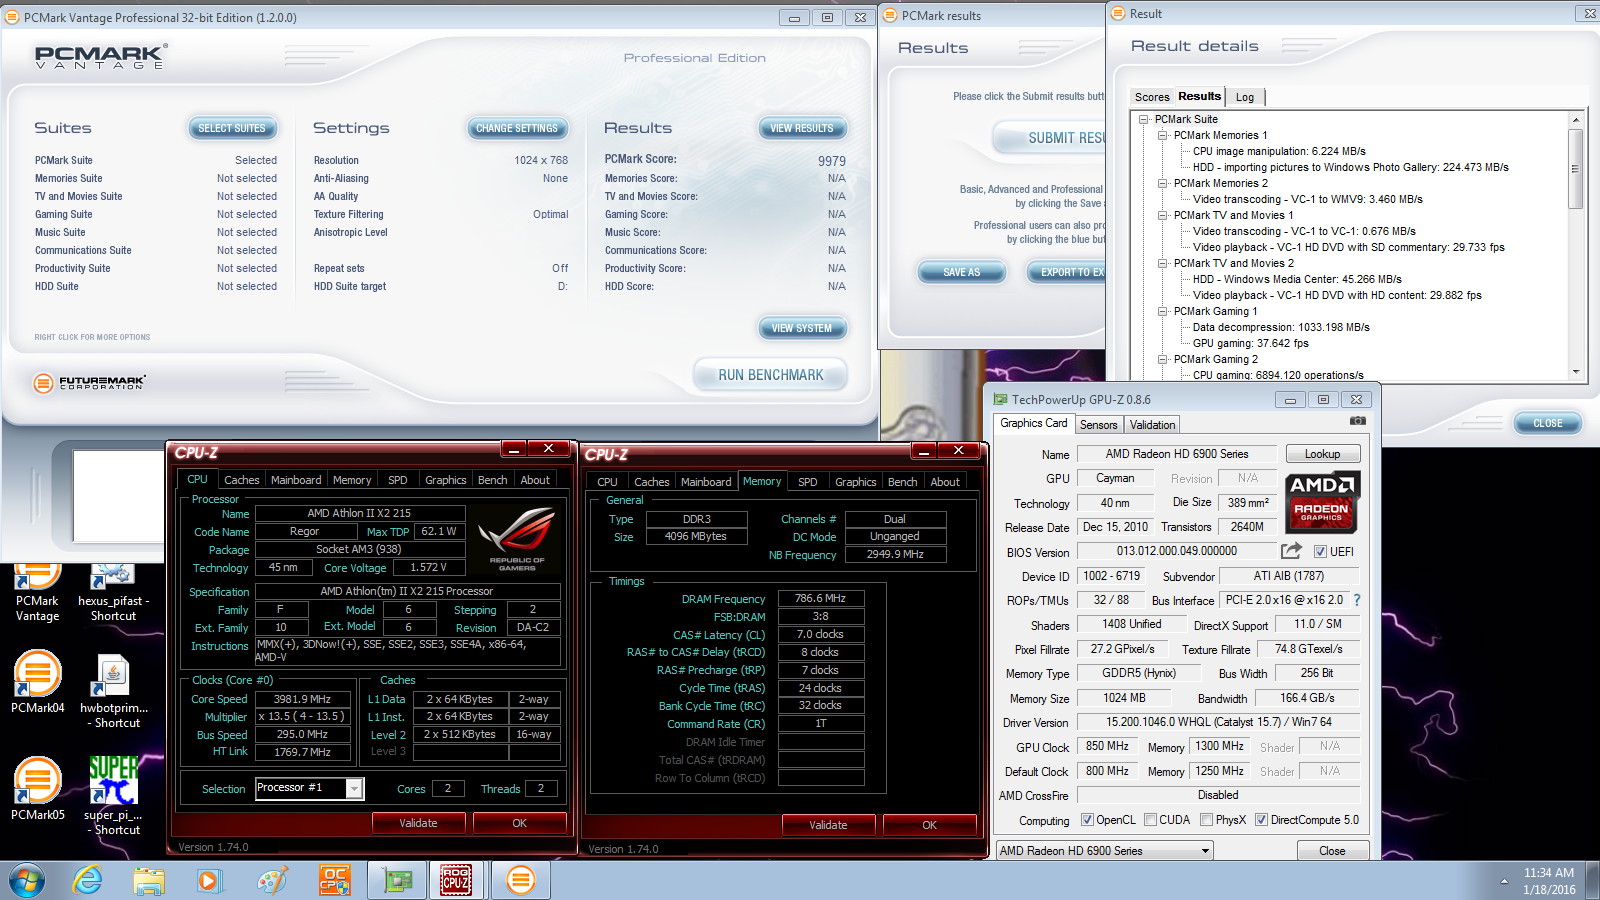Switch to the ROG CPU-Z taskbar icon
Screen dimensions: 1600x900
(456, 880)
